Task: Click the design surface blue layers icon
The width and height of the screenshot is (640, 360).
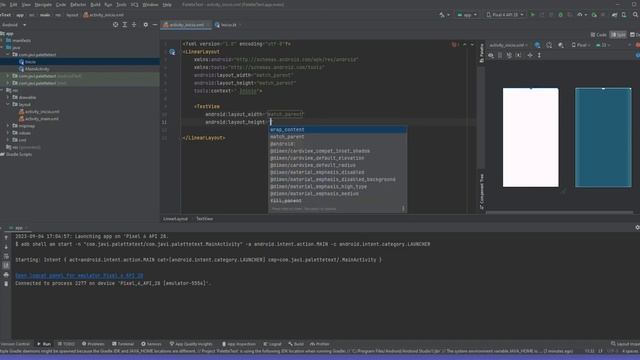Action: click(538, 45)
